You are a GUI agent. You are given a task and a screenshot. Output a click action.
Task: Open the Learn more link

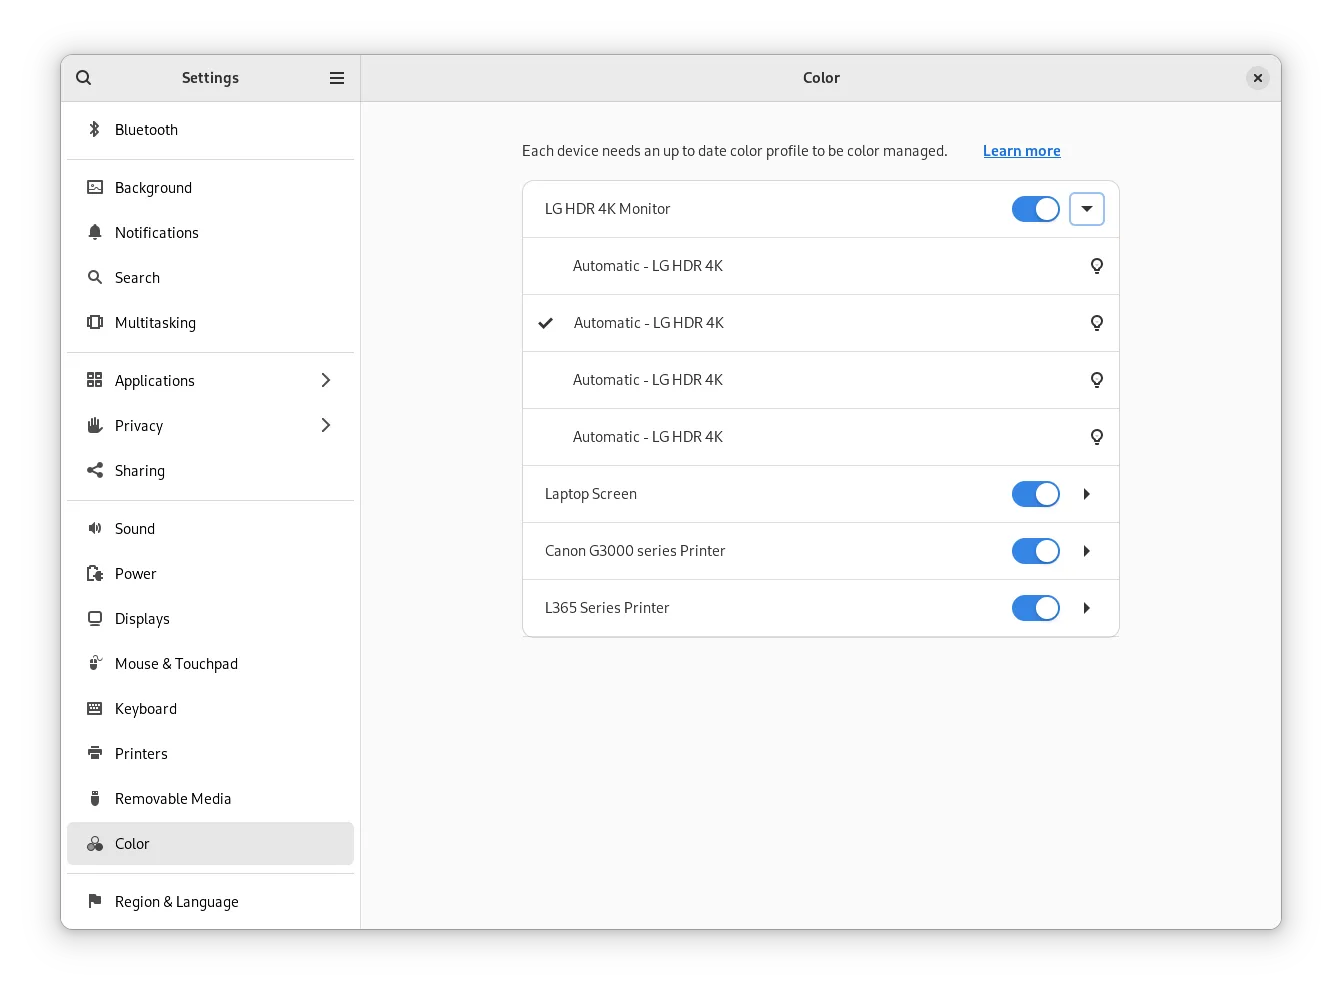[x=1021, y=151]
